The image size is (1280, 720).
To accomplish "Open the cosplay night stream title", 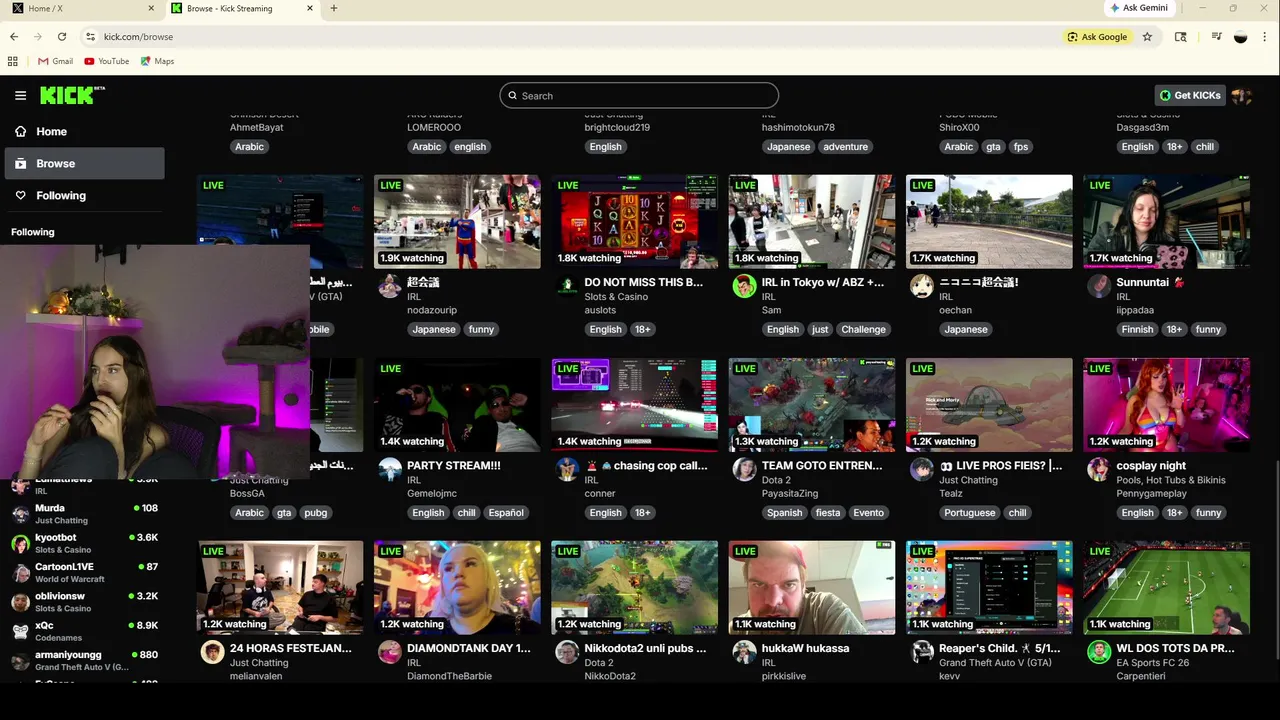I will click(x=1151, y=465).
